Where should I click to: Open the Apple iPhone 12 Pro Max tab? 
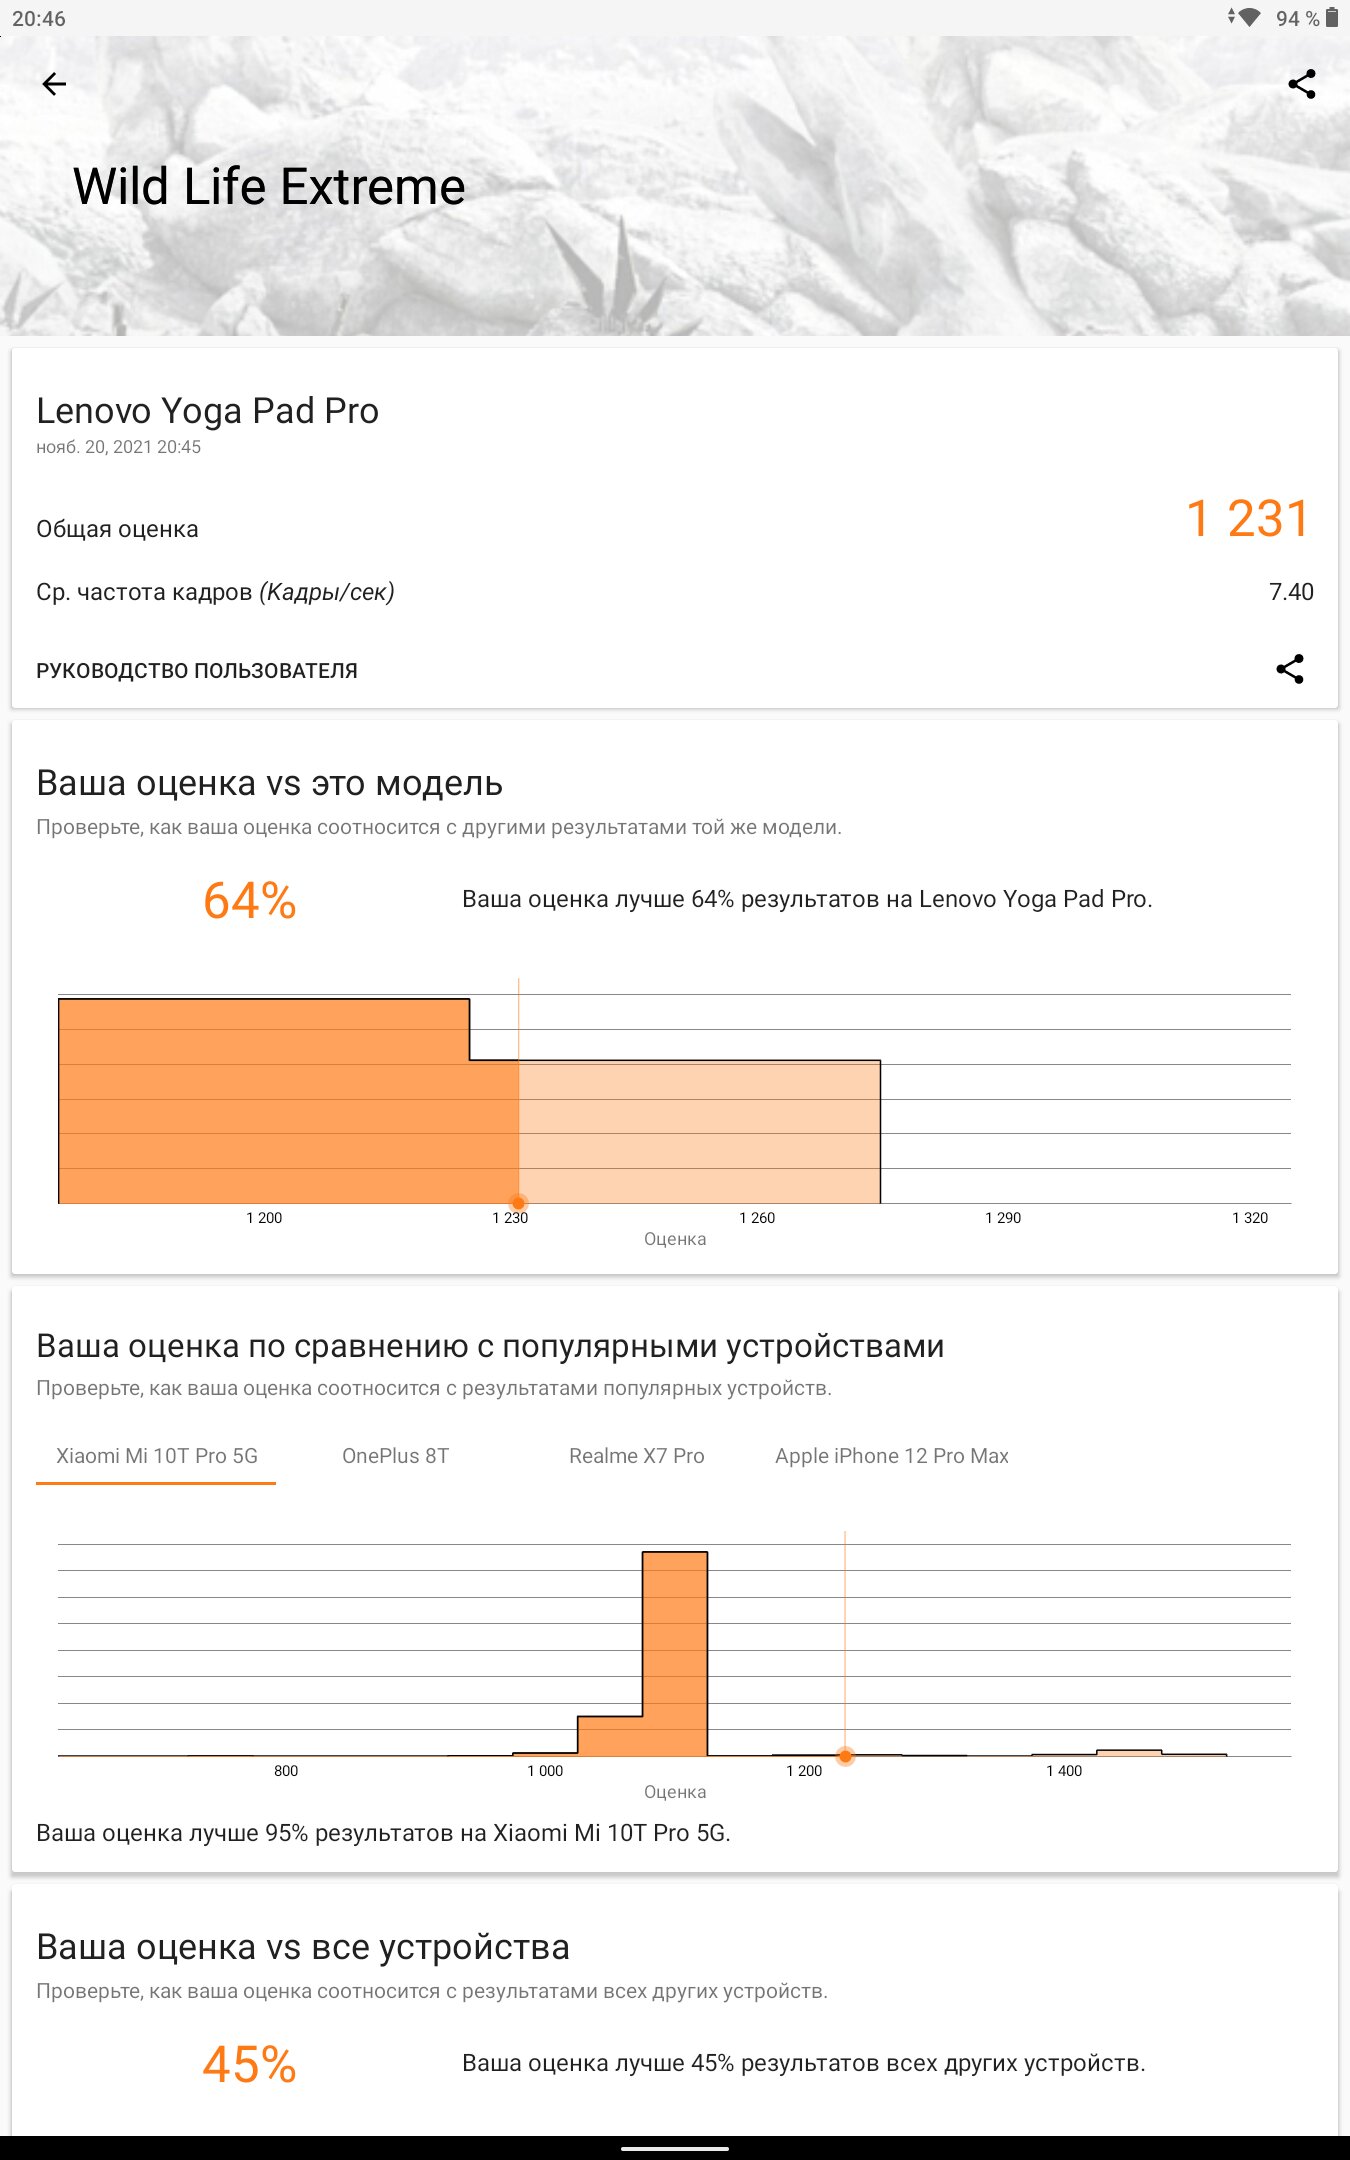891,1456
